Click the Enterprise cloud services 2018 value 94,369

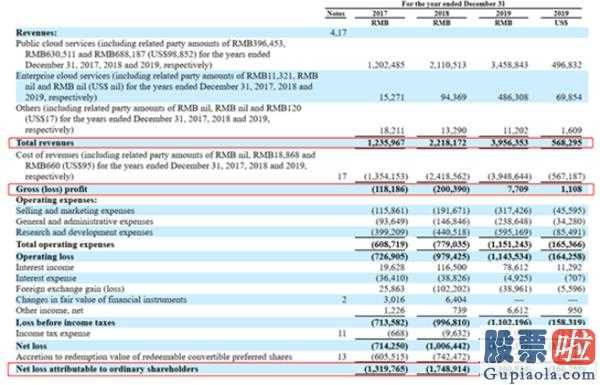pos(453,97)
